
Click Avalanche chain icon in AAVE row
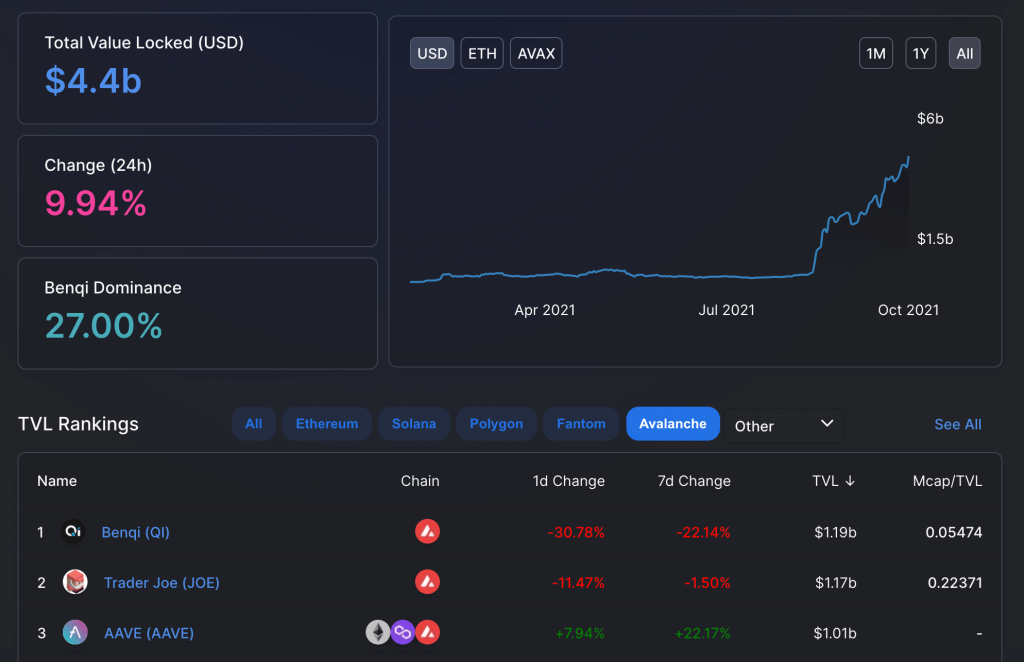coord(428,632)
